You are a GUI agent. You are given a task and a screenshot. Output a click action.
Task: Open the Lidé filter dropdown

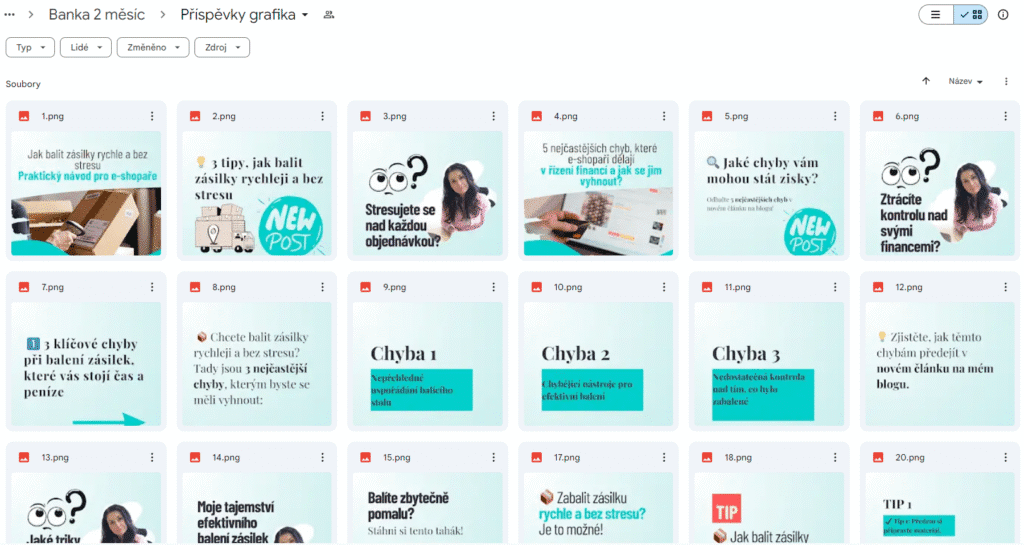click(86, 47)
